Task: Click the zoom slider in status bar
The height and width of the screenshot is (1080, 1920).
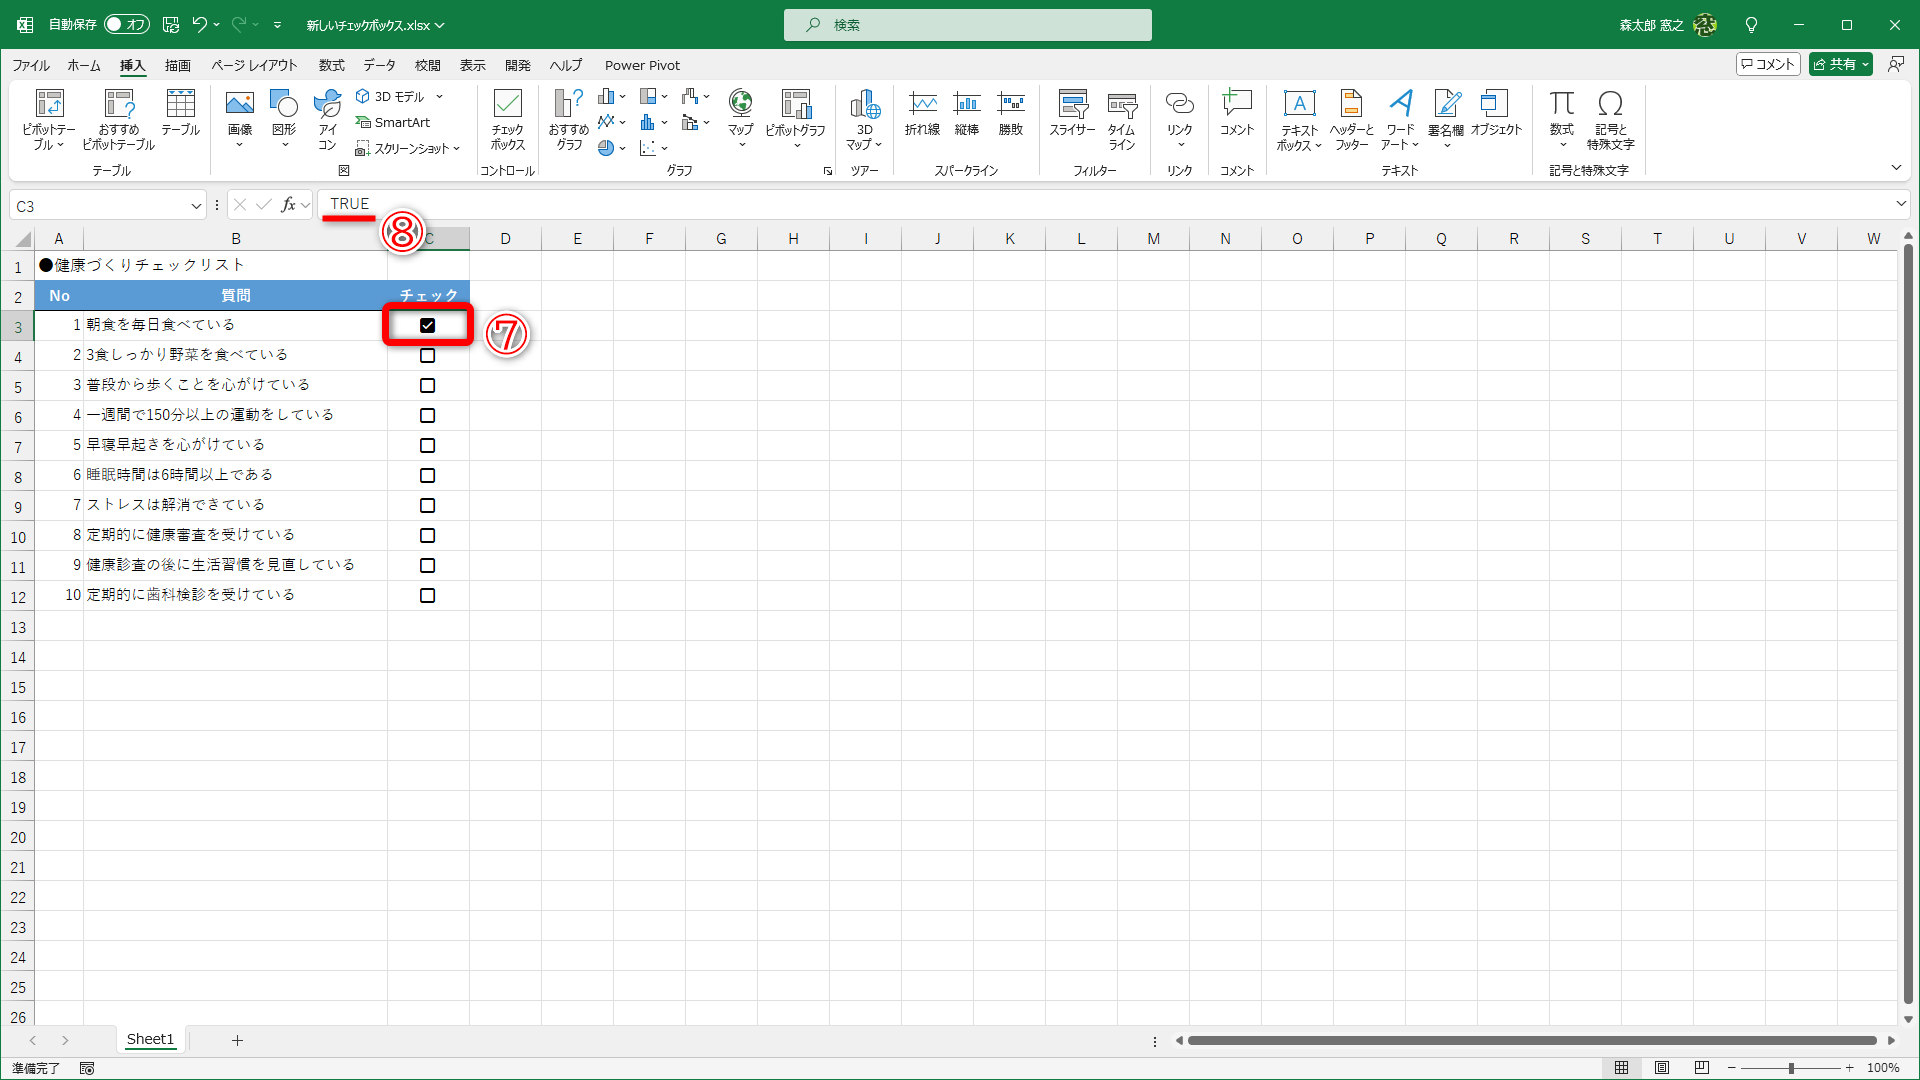Action: (1790, 1068)
